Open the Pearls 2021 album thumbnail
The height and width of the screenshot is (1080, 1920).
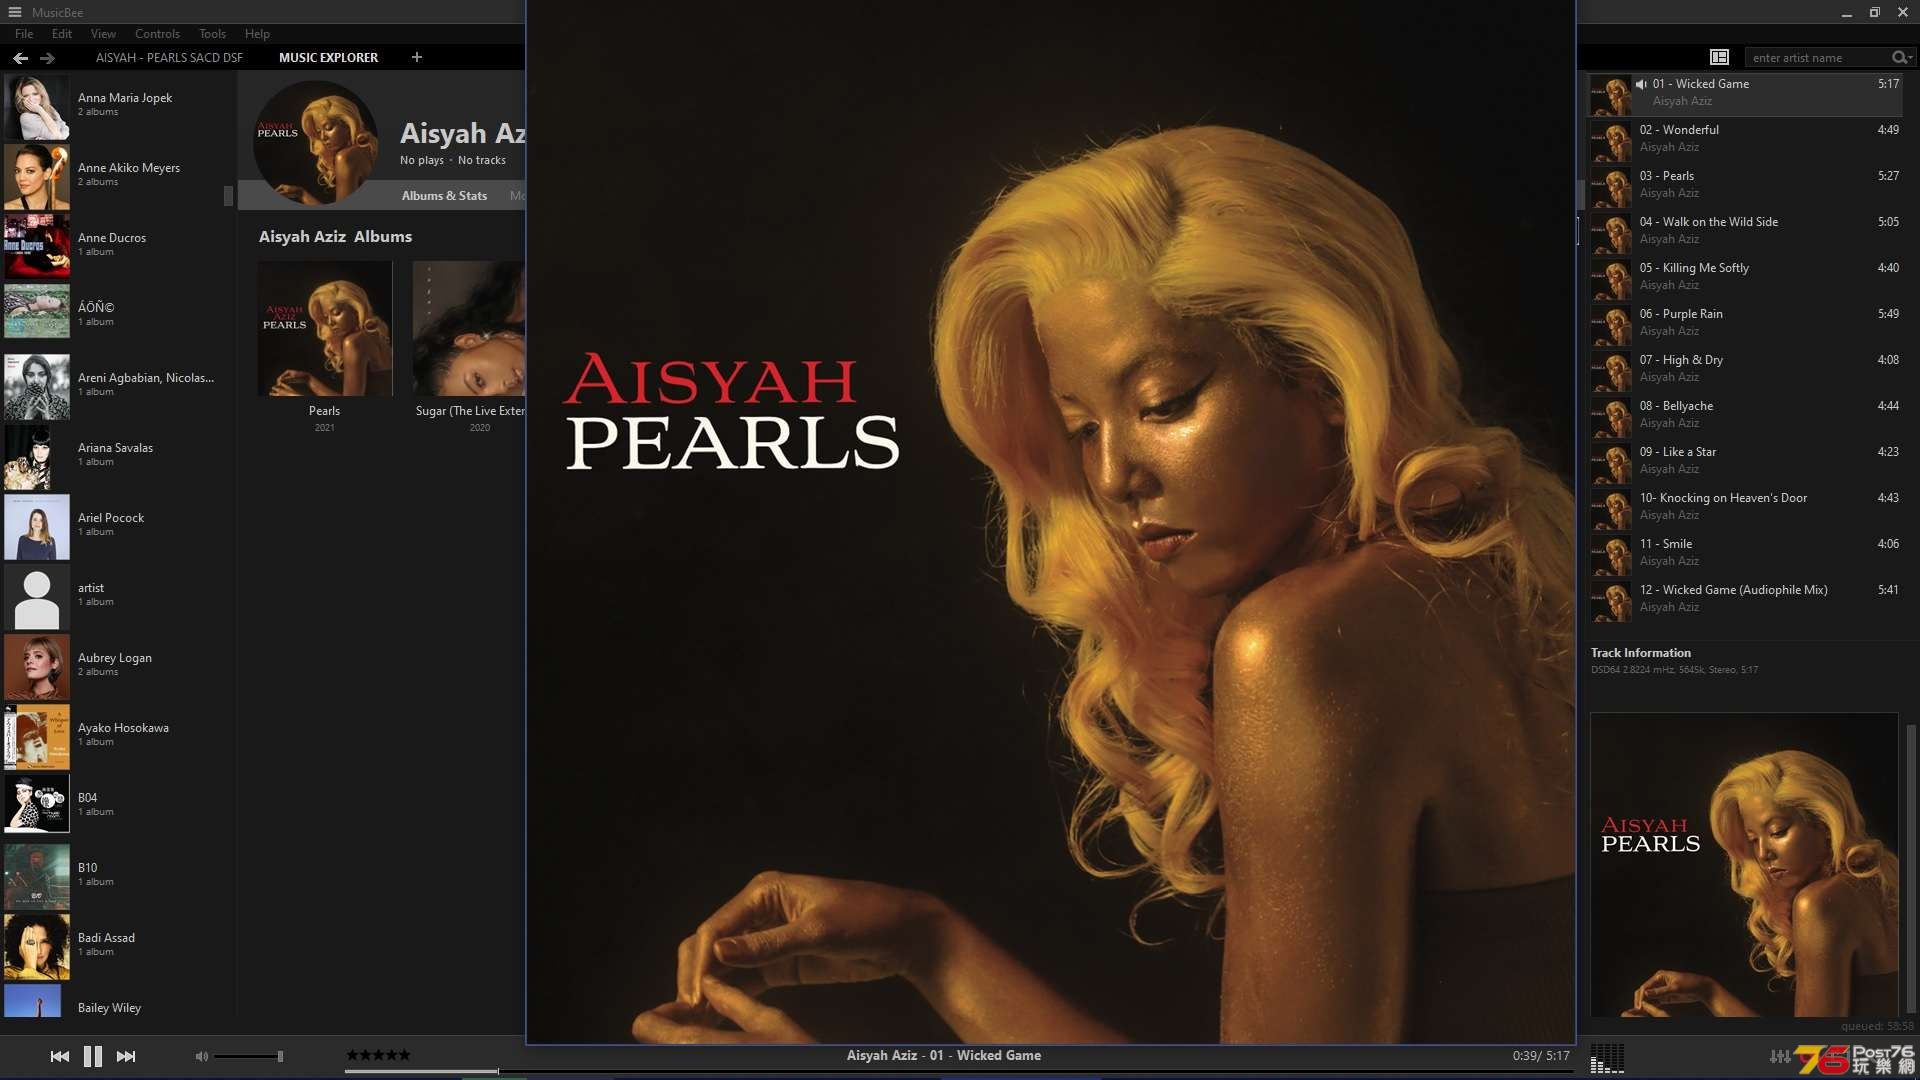[325, 328]
